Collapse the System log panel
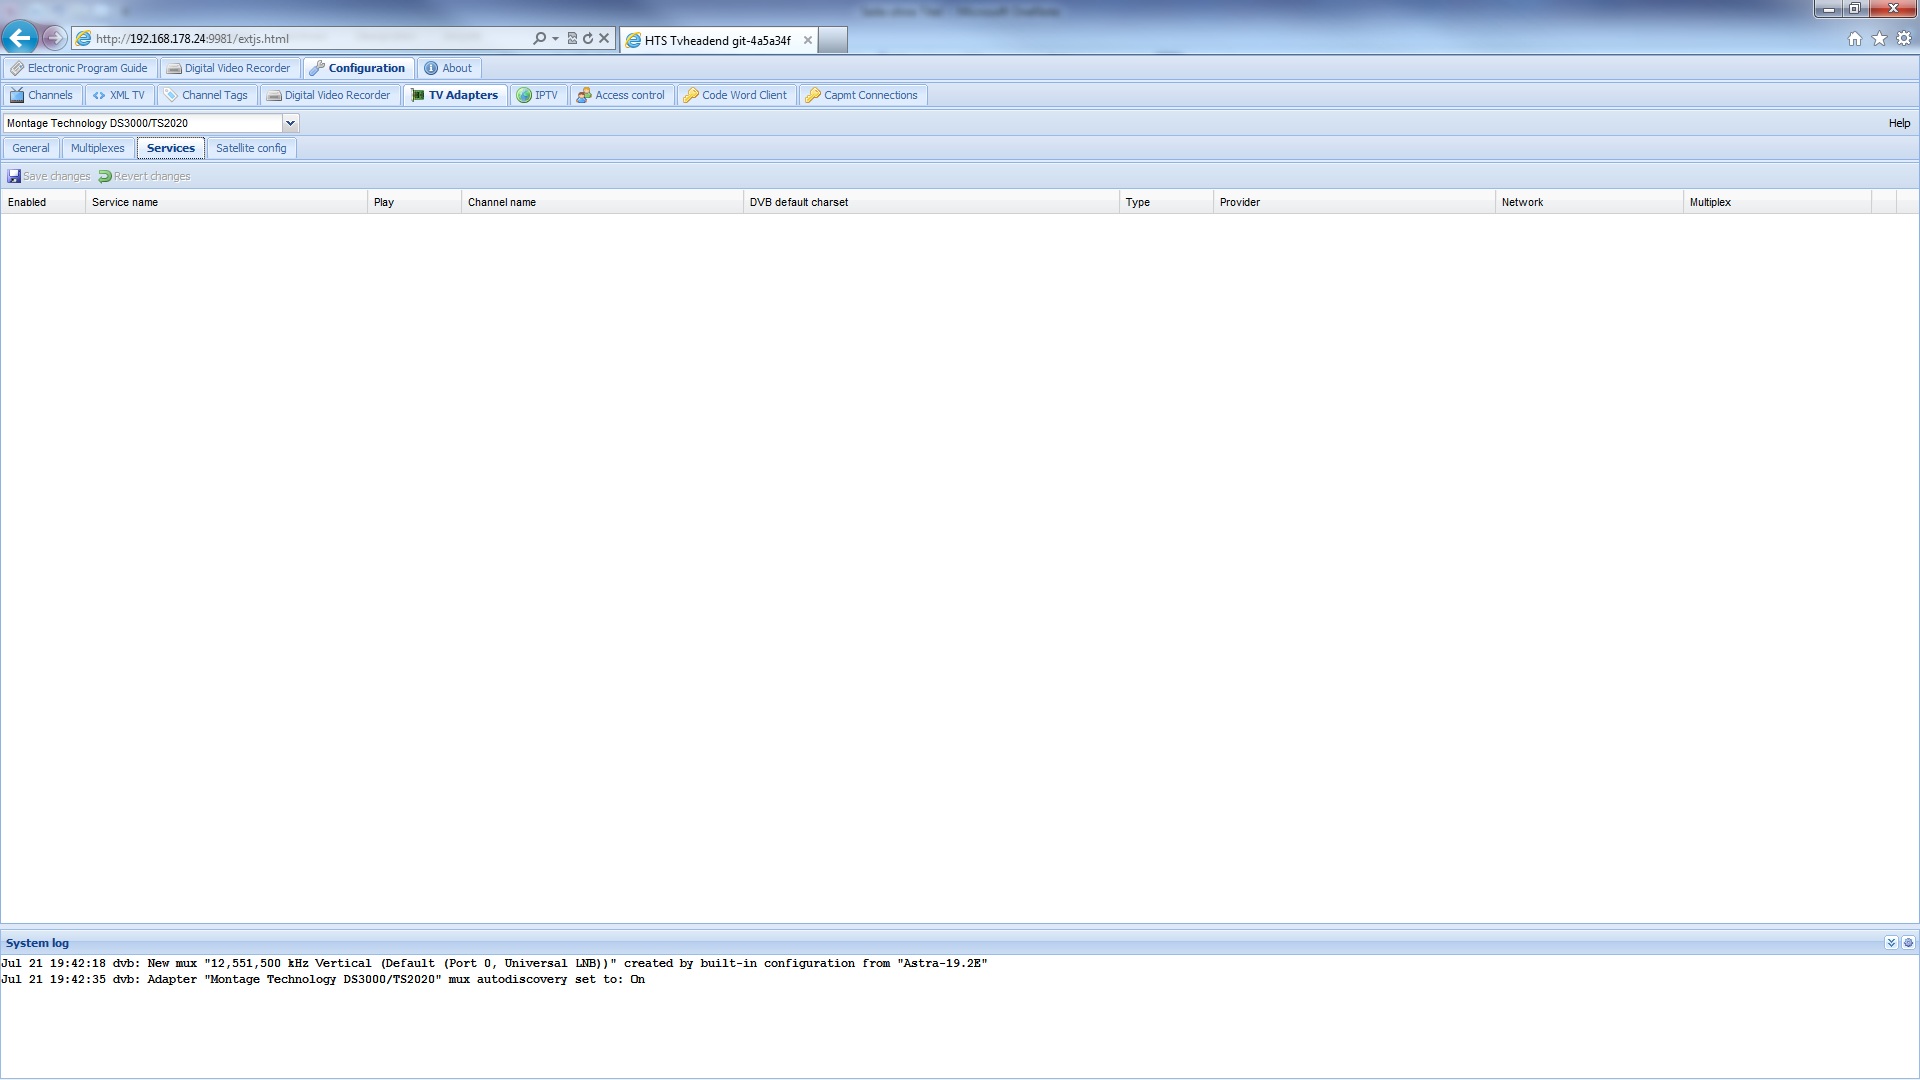1920x1080 pixels. 1890,943
